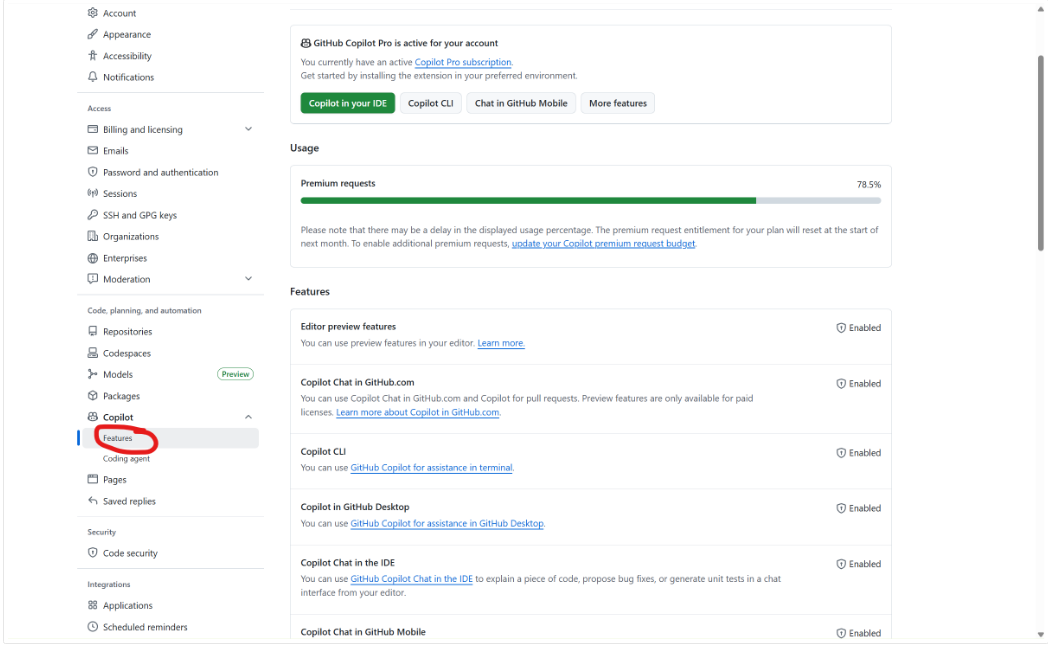
Task: Expand the Billing and licensing section chevron
Action: click(x=249, y=129)
